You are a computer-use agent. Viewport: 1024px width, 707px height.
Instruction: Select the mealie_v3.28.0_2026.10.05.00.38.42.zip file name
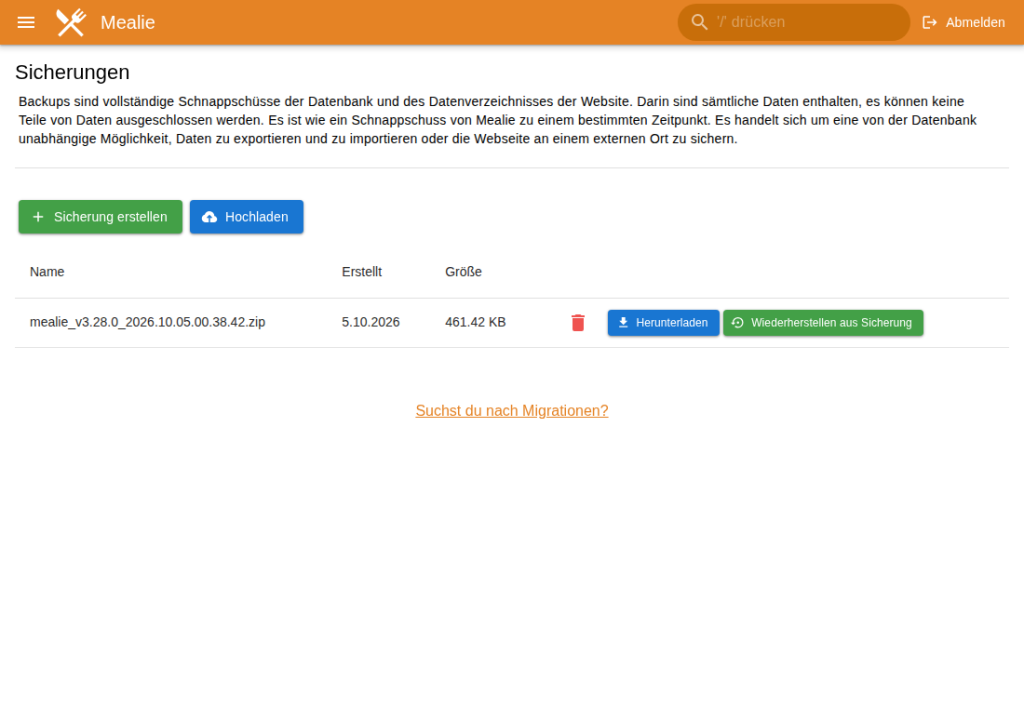148,322
